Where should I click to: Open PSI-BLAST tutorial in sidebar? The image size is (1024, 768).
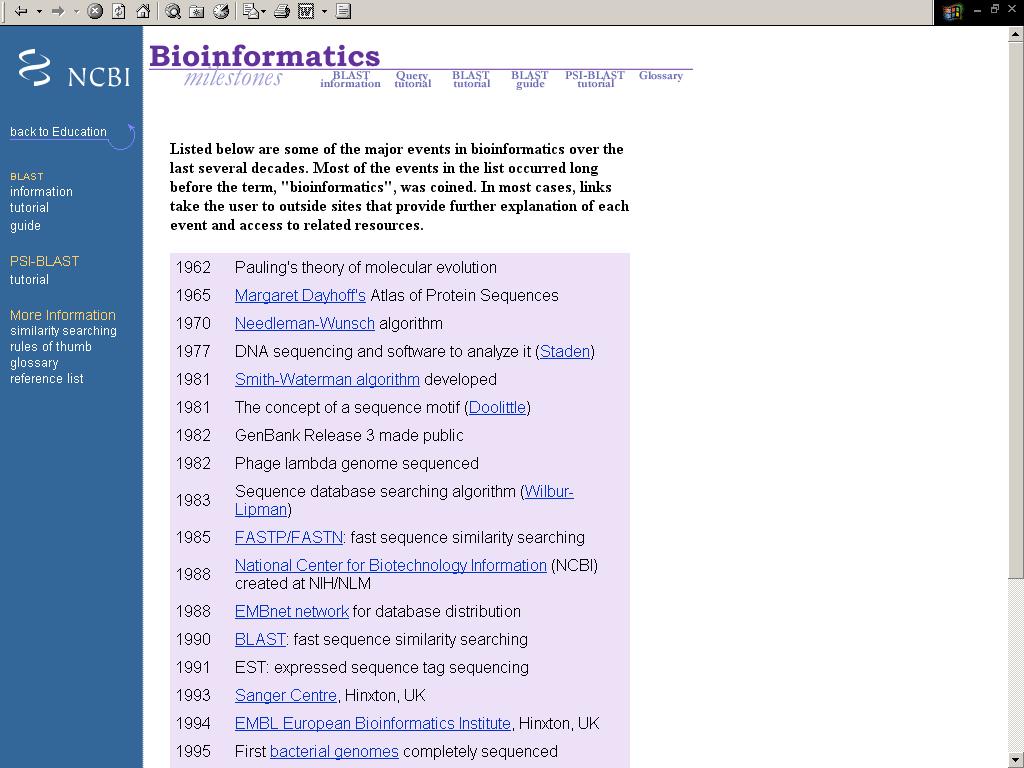pyautogui.click(x=29, y=280)
